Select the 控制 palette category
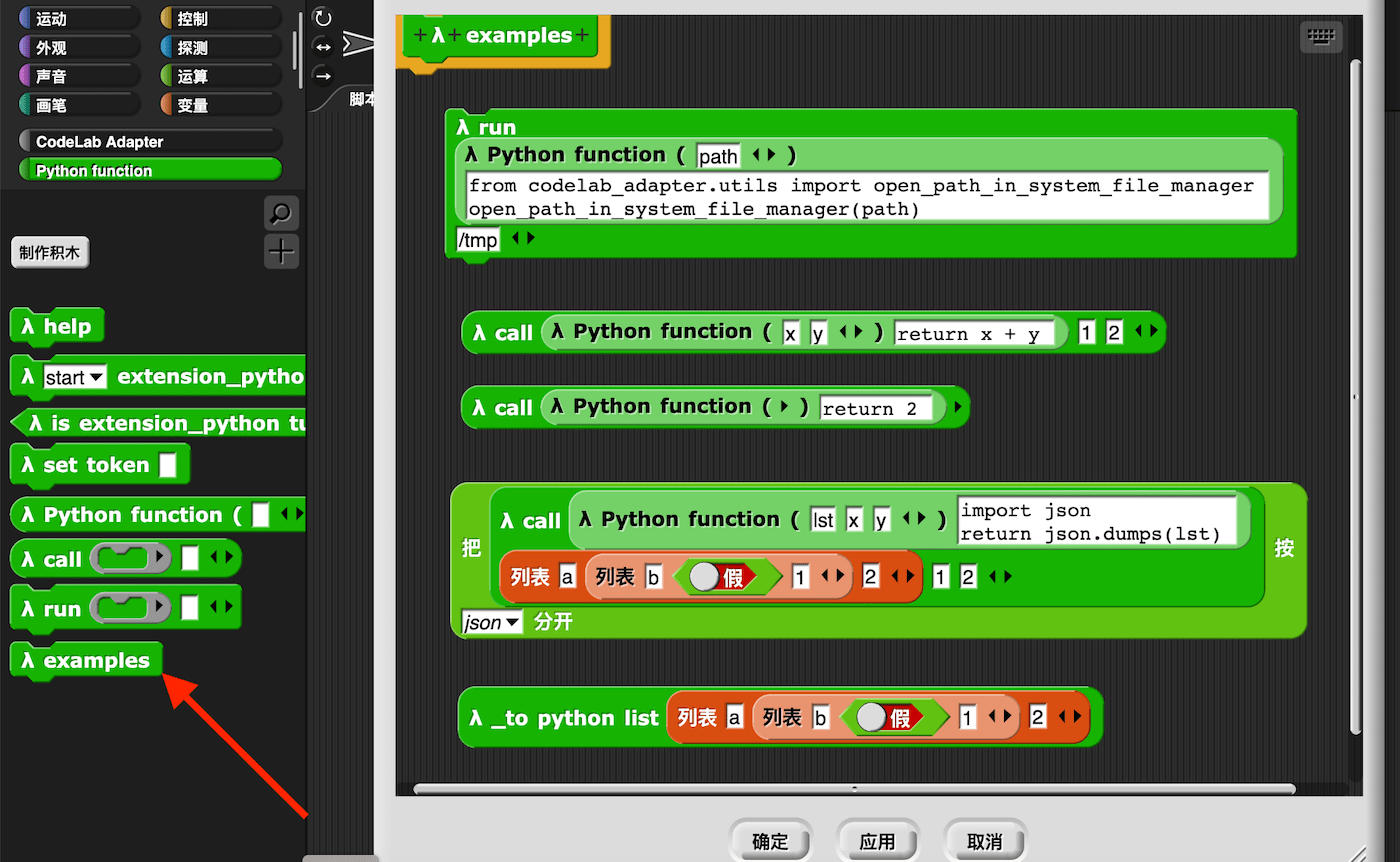 [218, 17]
